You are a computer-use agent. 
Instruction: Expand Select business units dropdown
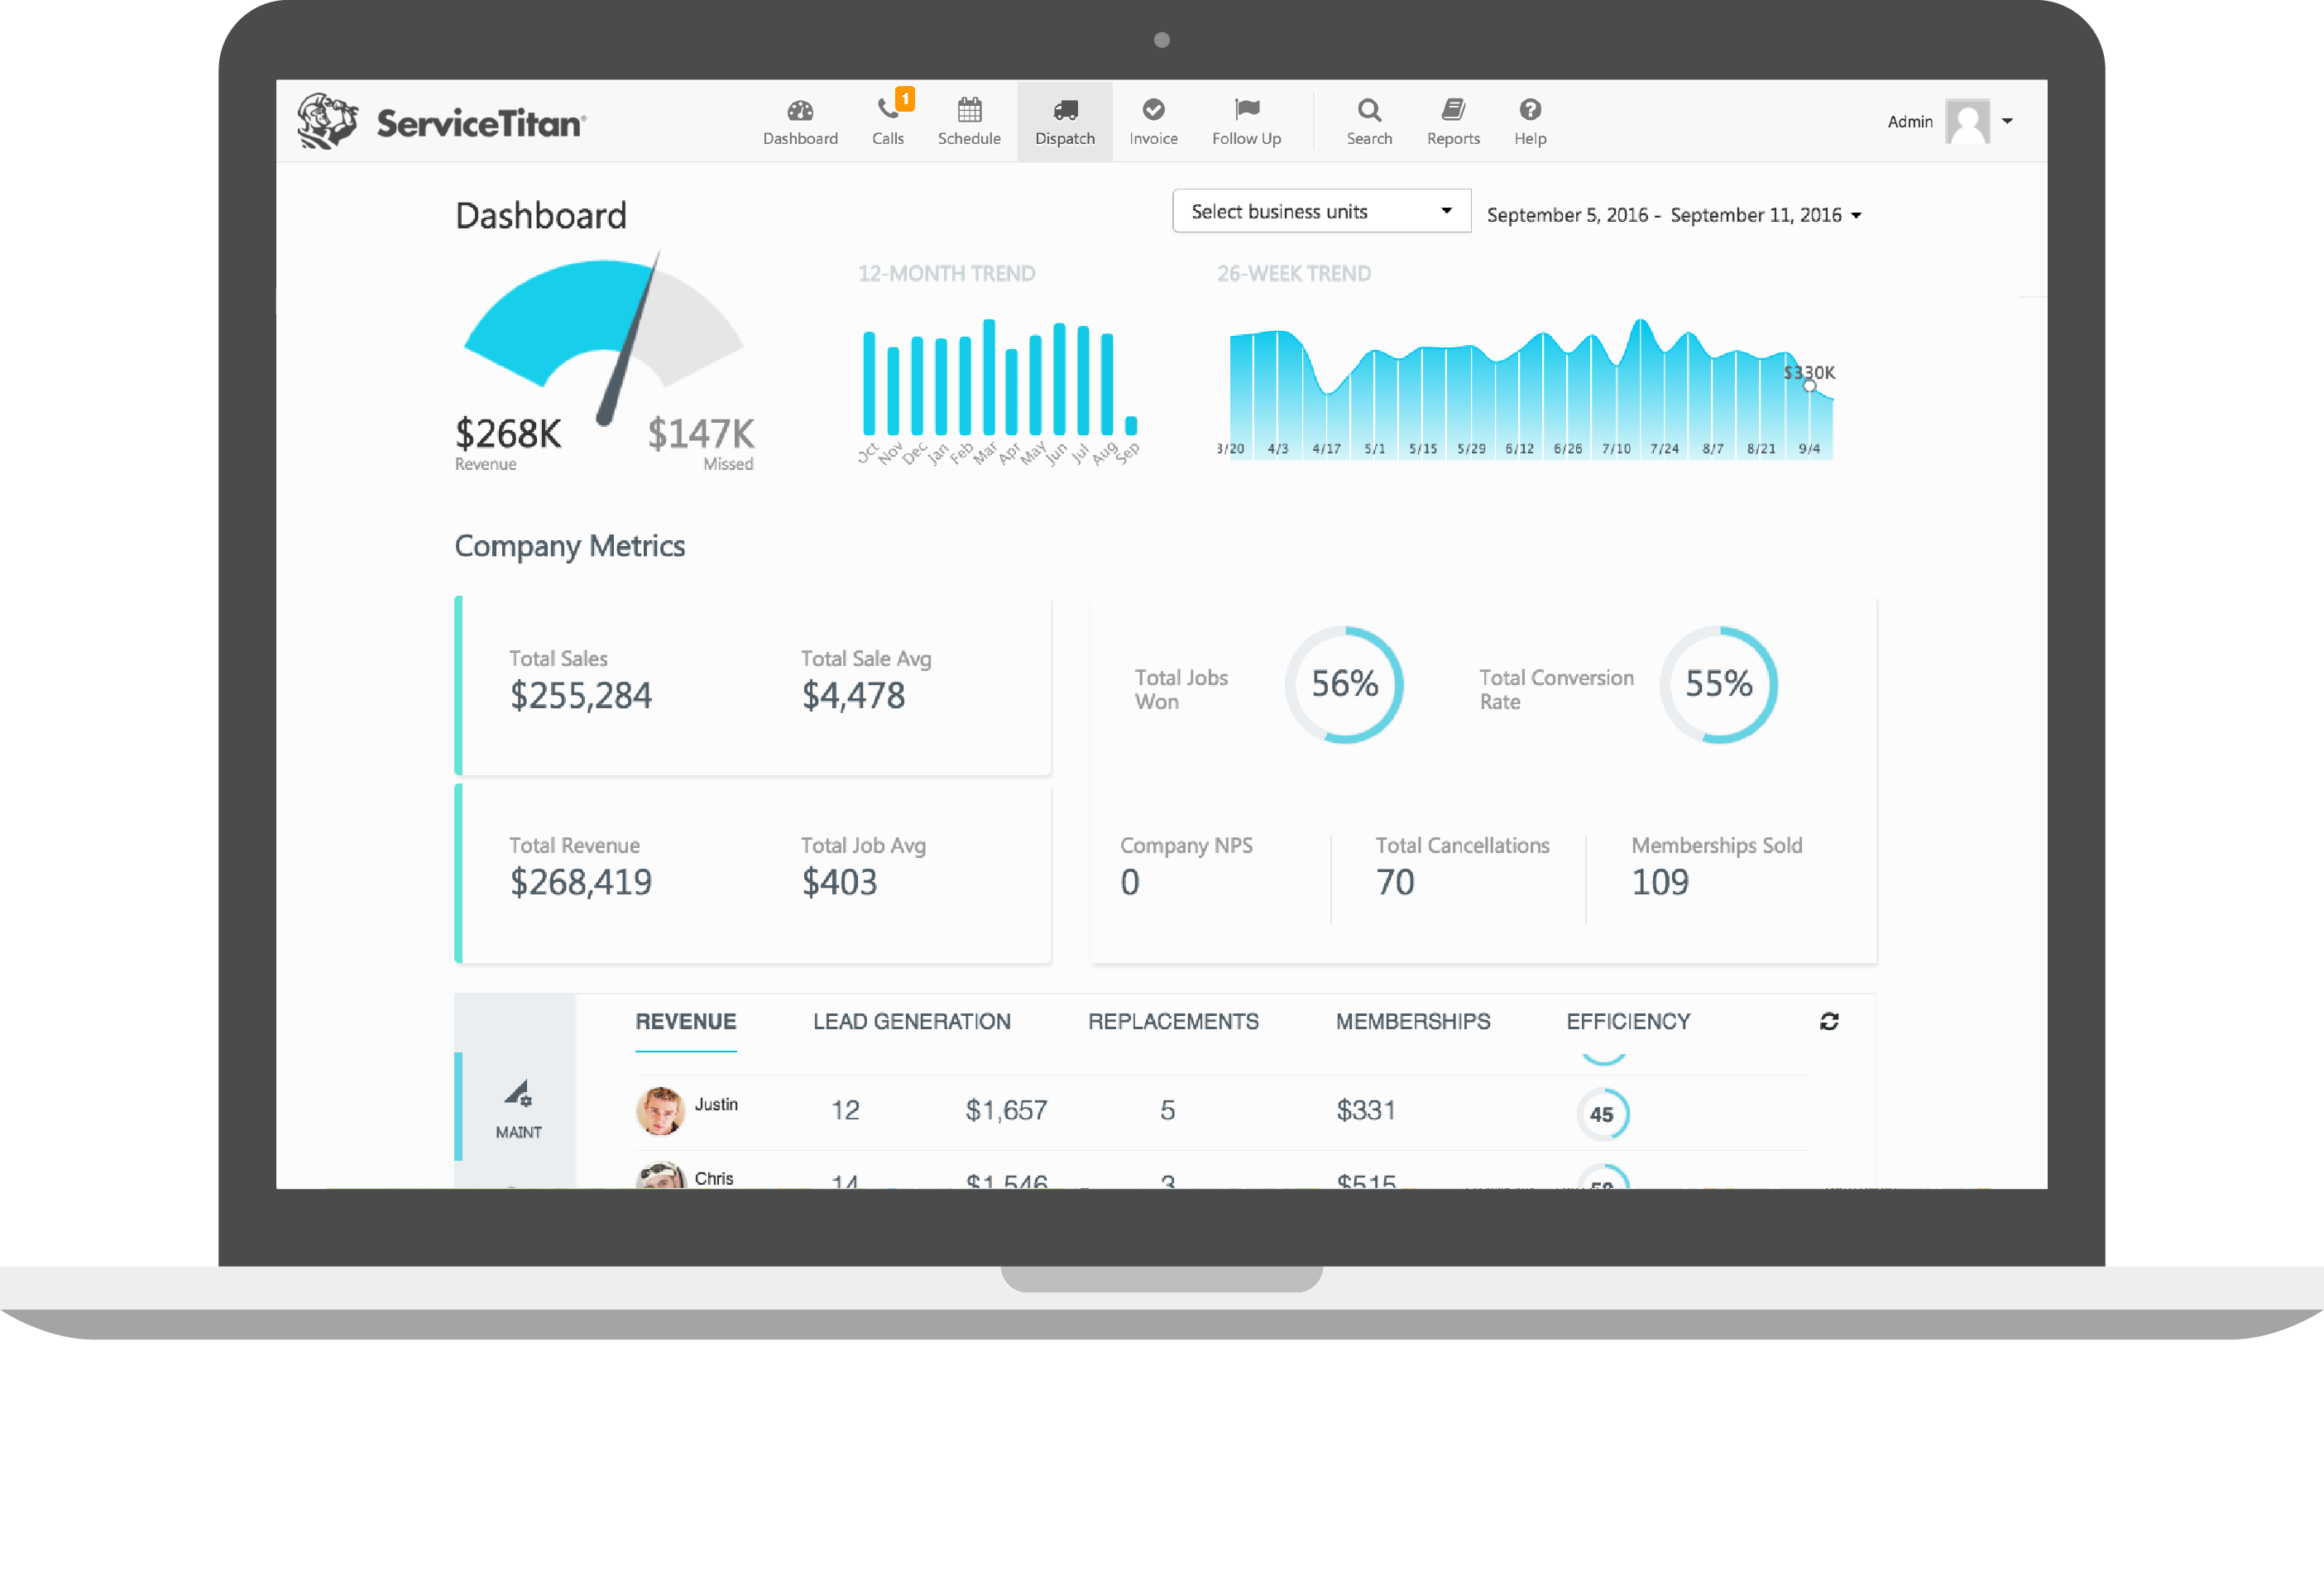click(x=1320, y=211)
